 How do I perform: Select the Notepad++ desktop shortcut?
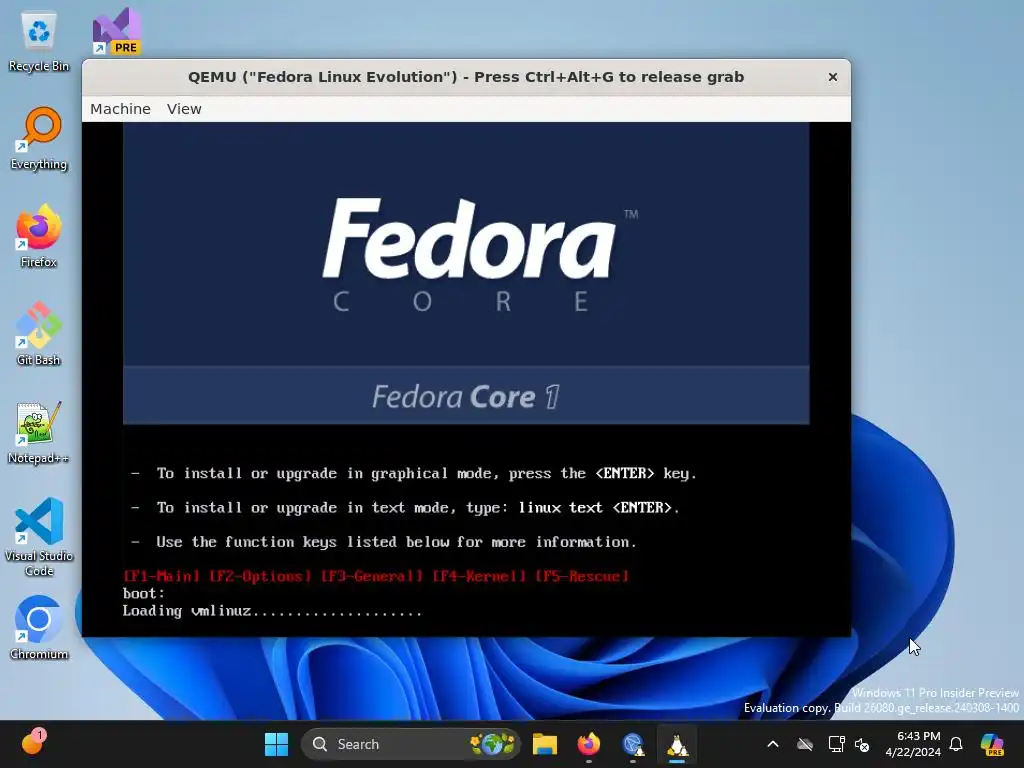[x=39, y=433]
